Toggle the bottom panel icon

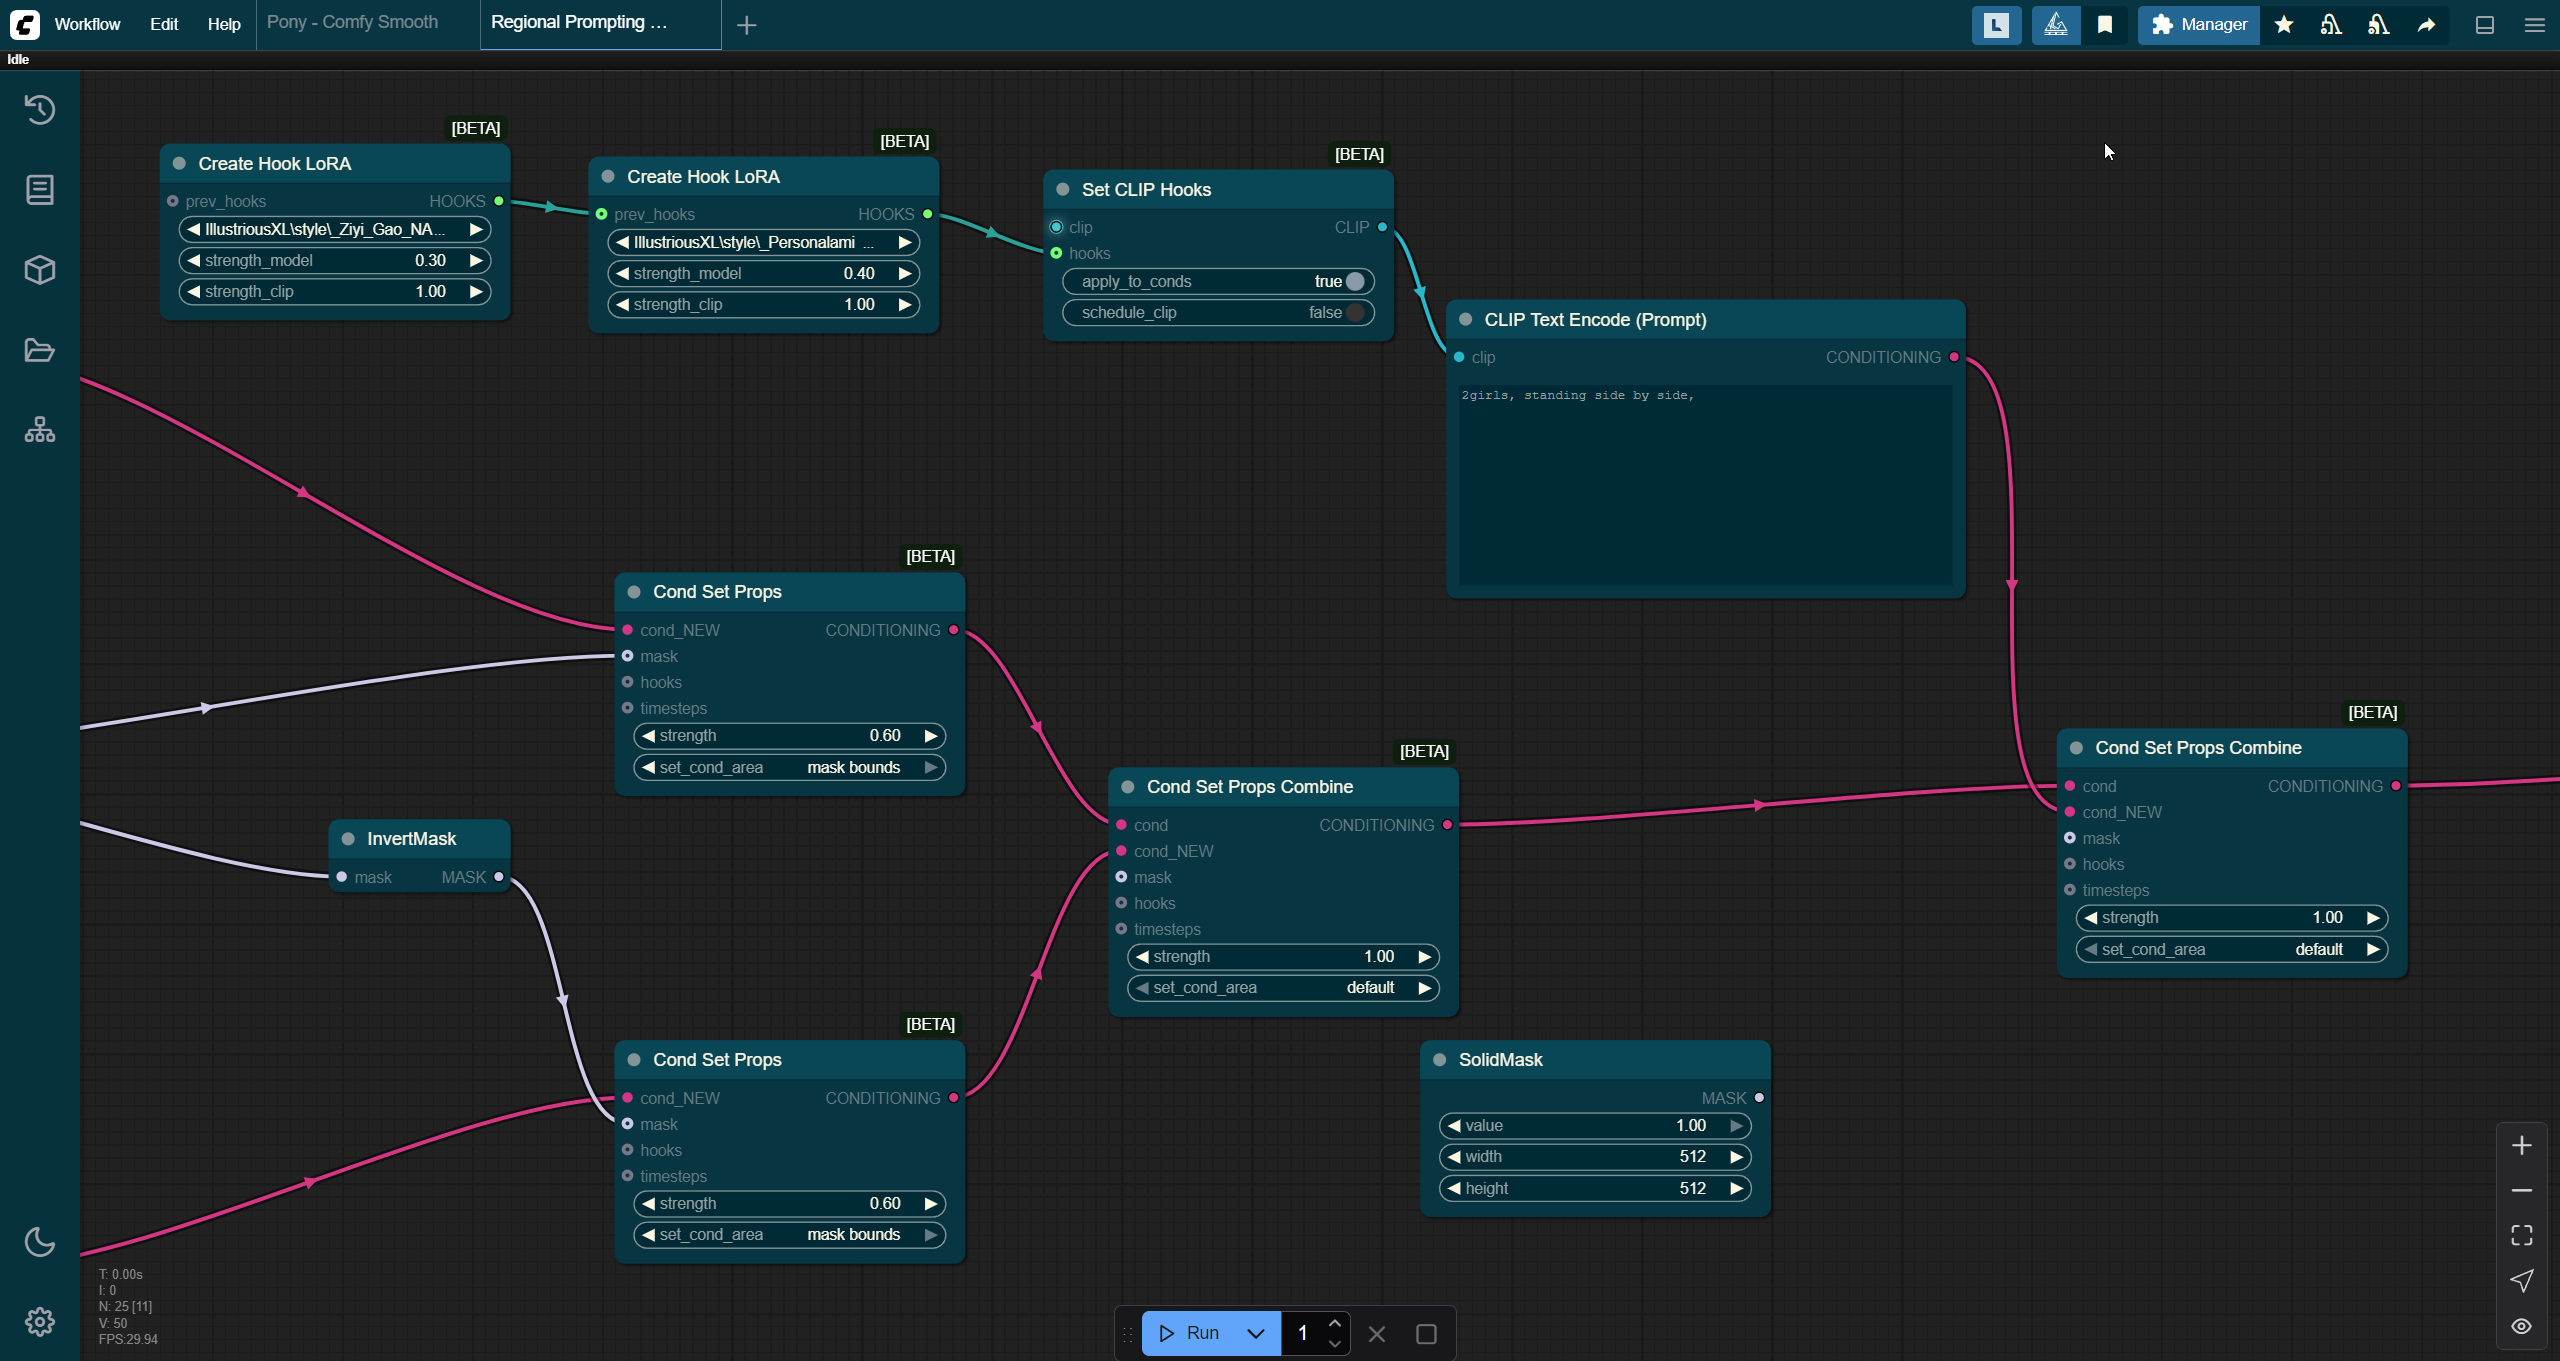point(2485,25)
